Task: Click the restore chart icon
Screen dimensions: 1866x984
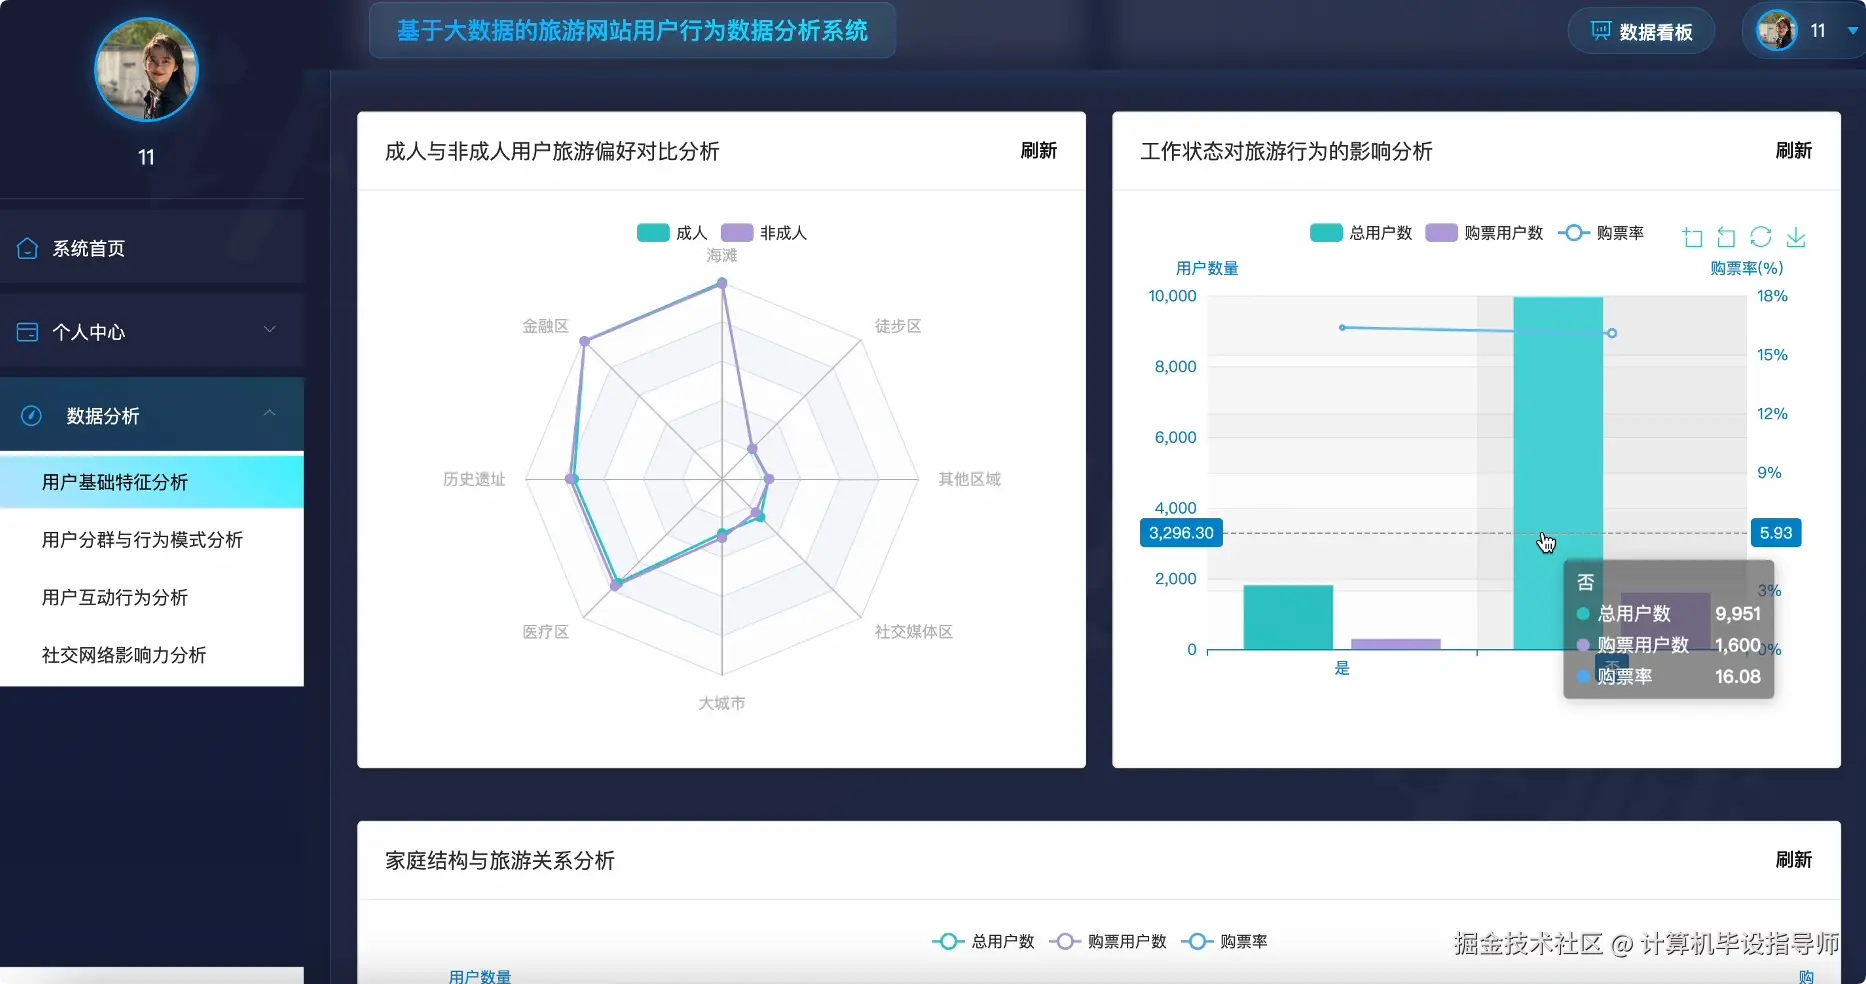Action: (1761, 237)
